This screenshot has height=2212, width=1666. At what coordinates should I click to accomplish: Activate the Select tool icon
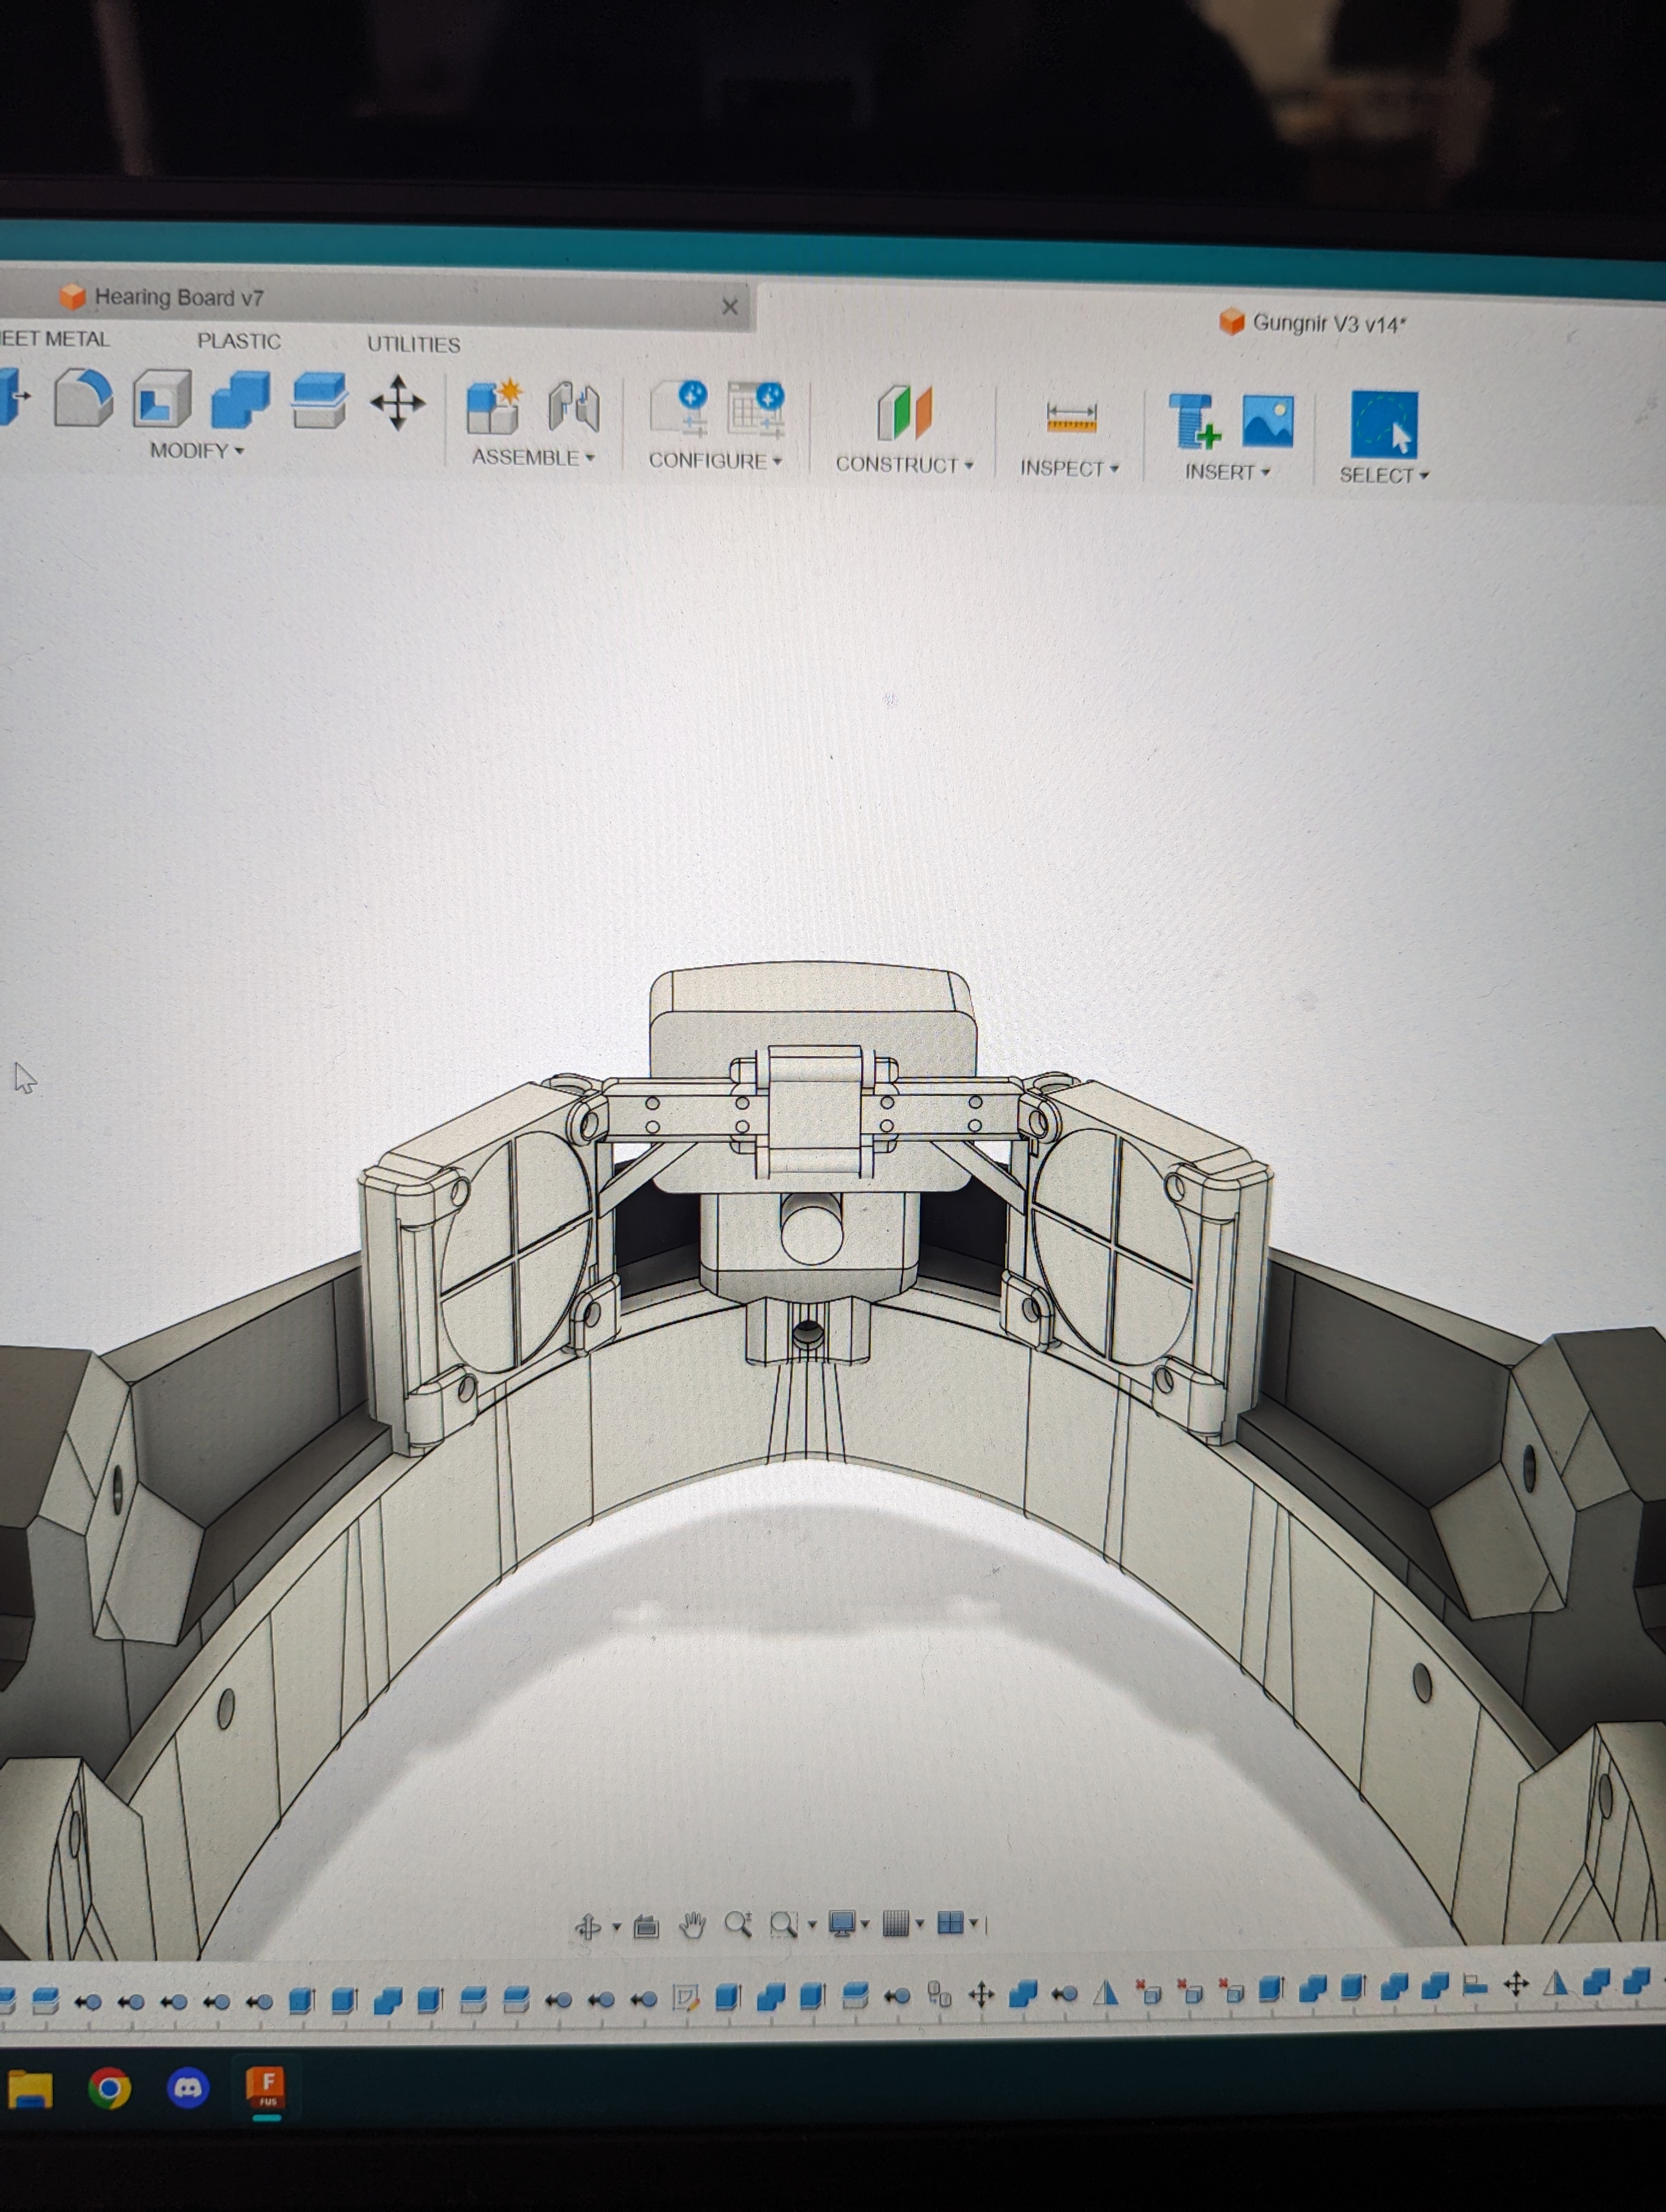1384,424
